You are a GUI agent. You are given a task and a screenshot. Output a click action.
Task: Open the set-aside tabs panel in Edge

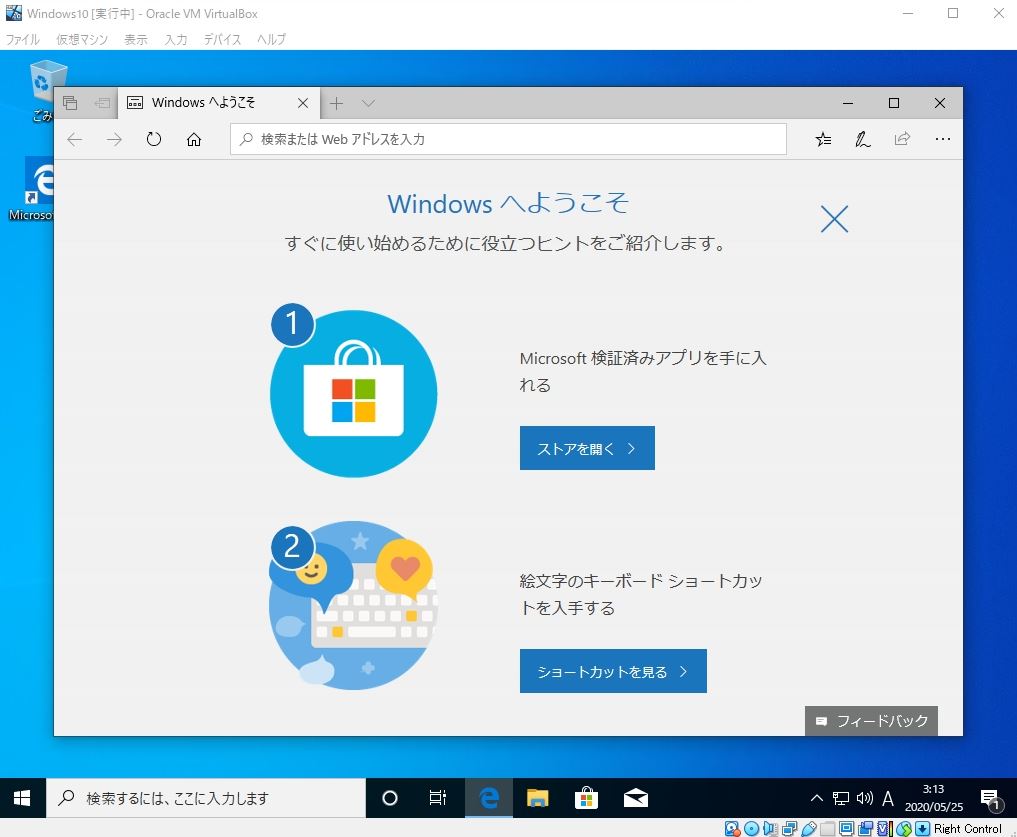70,103
